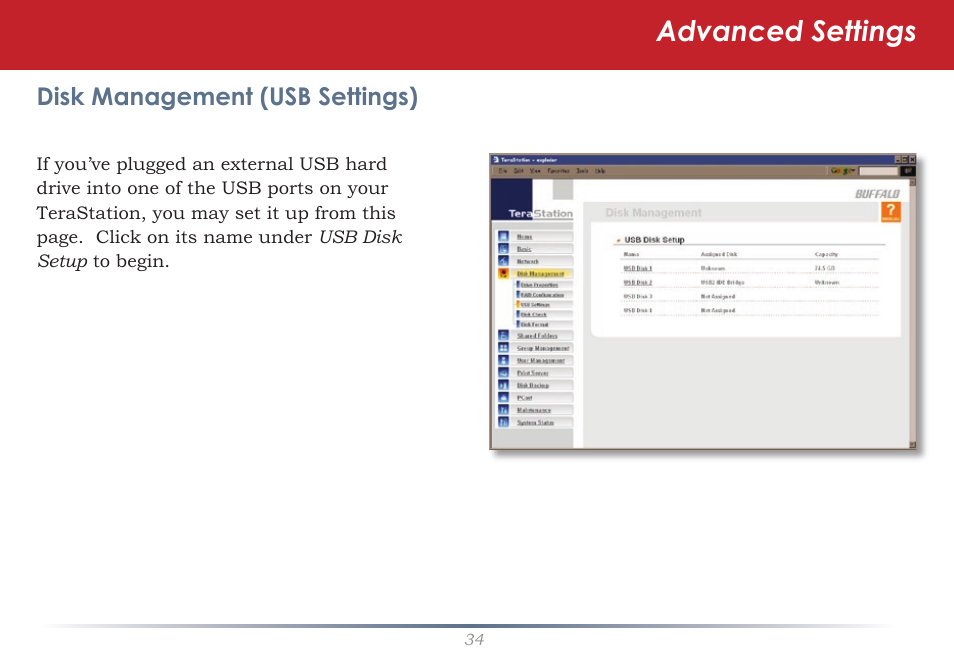Click the Basic settings icon
The width and height of the screenshot is (954, 661).
(503, 248)
